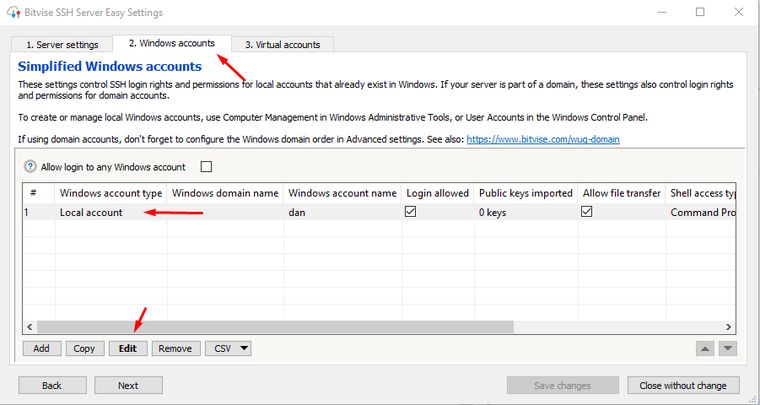Screen dimensions: 760x405
Task: Click the Shell access type column header
Action: (701, 193)
